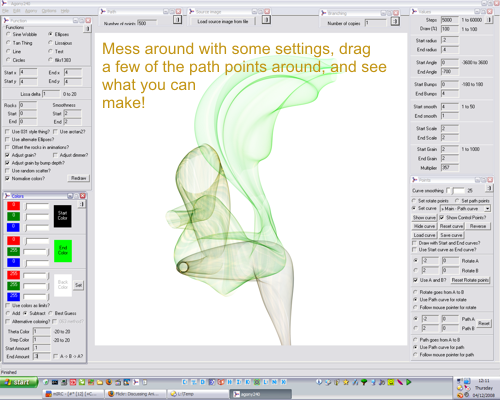
Task: Open Firefox from the quick launch bar
Action: pyautogui.click(x=109, y=382)
